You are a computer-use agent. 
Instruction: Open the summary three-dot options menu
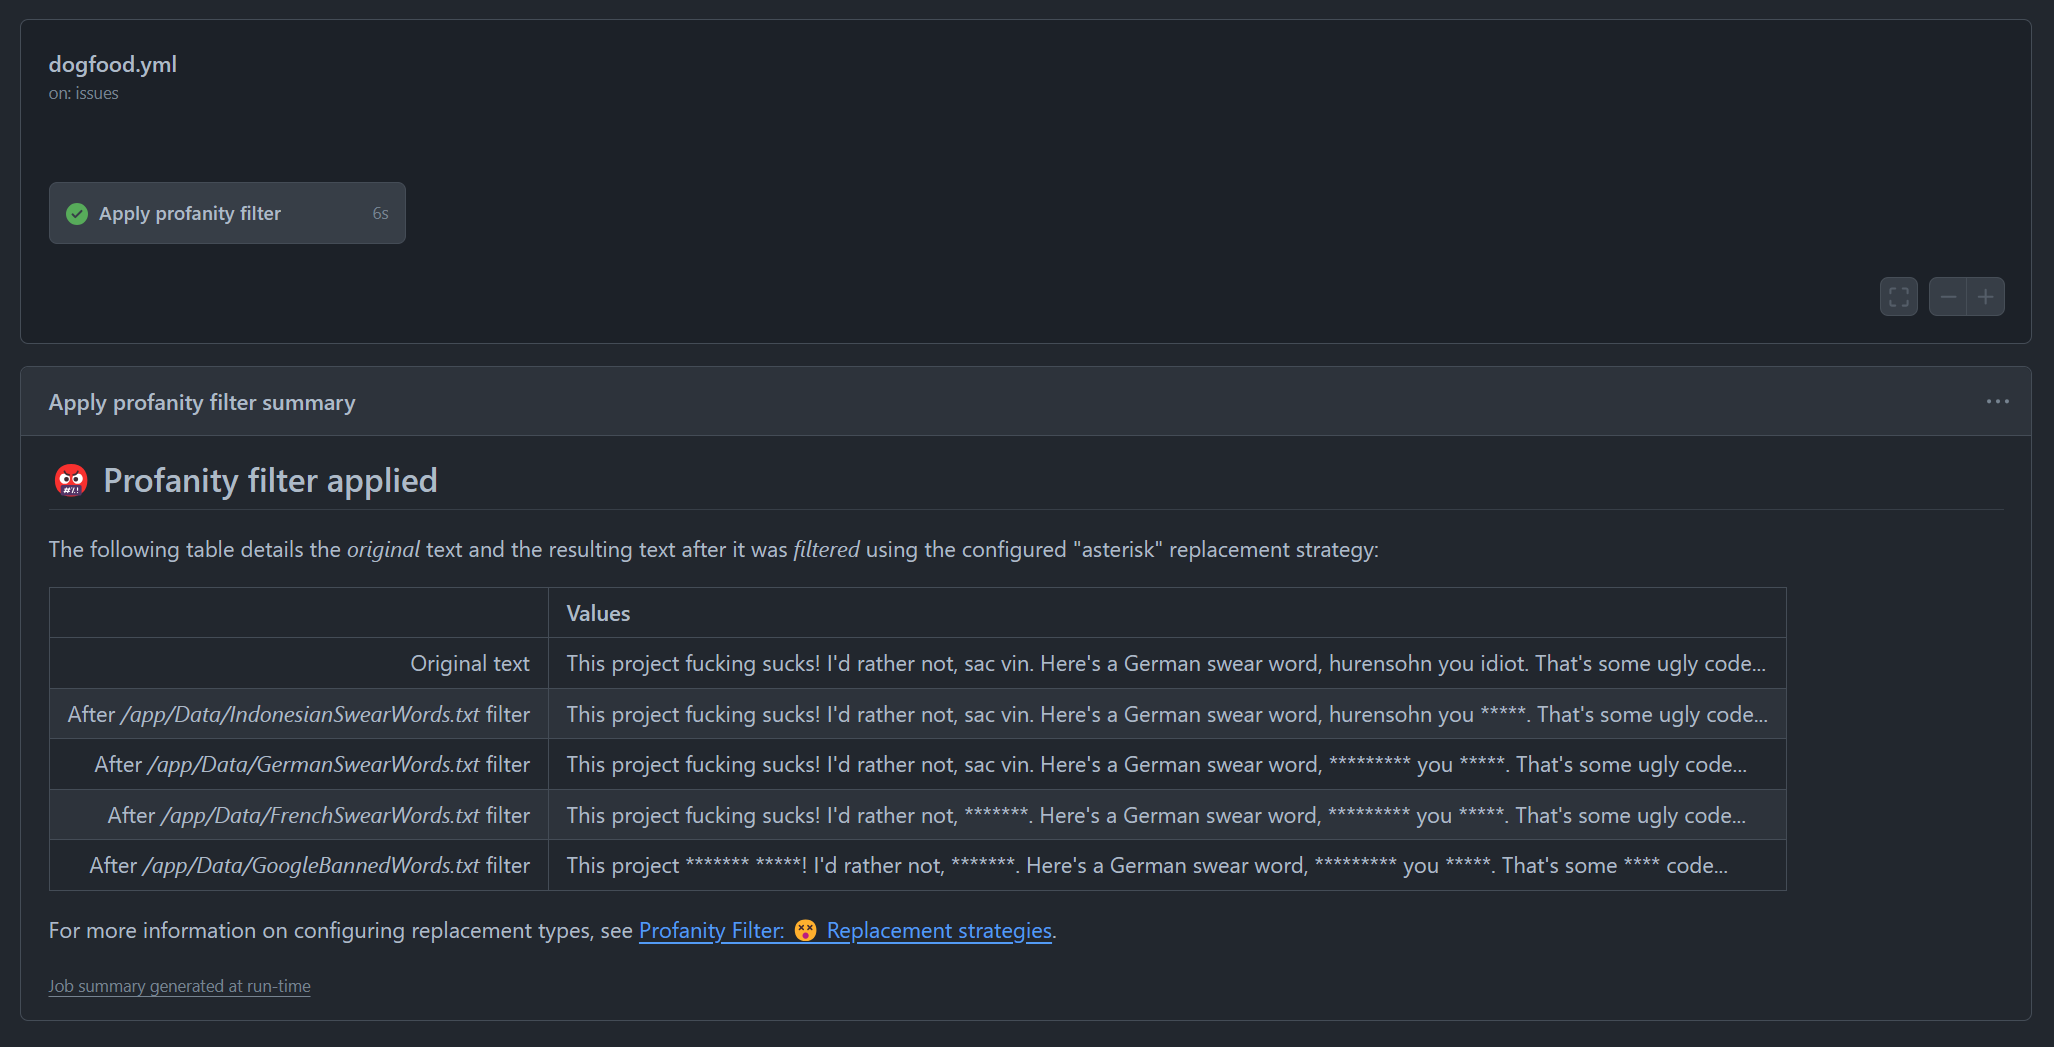click(x=1997, y=402)
